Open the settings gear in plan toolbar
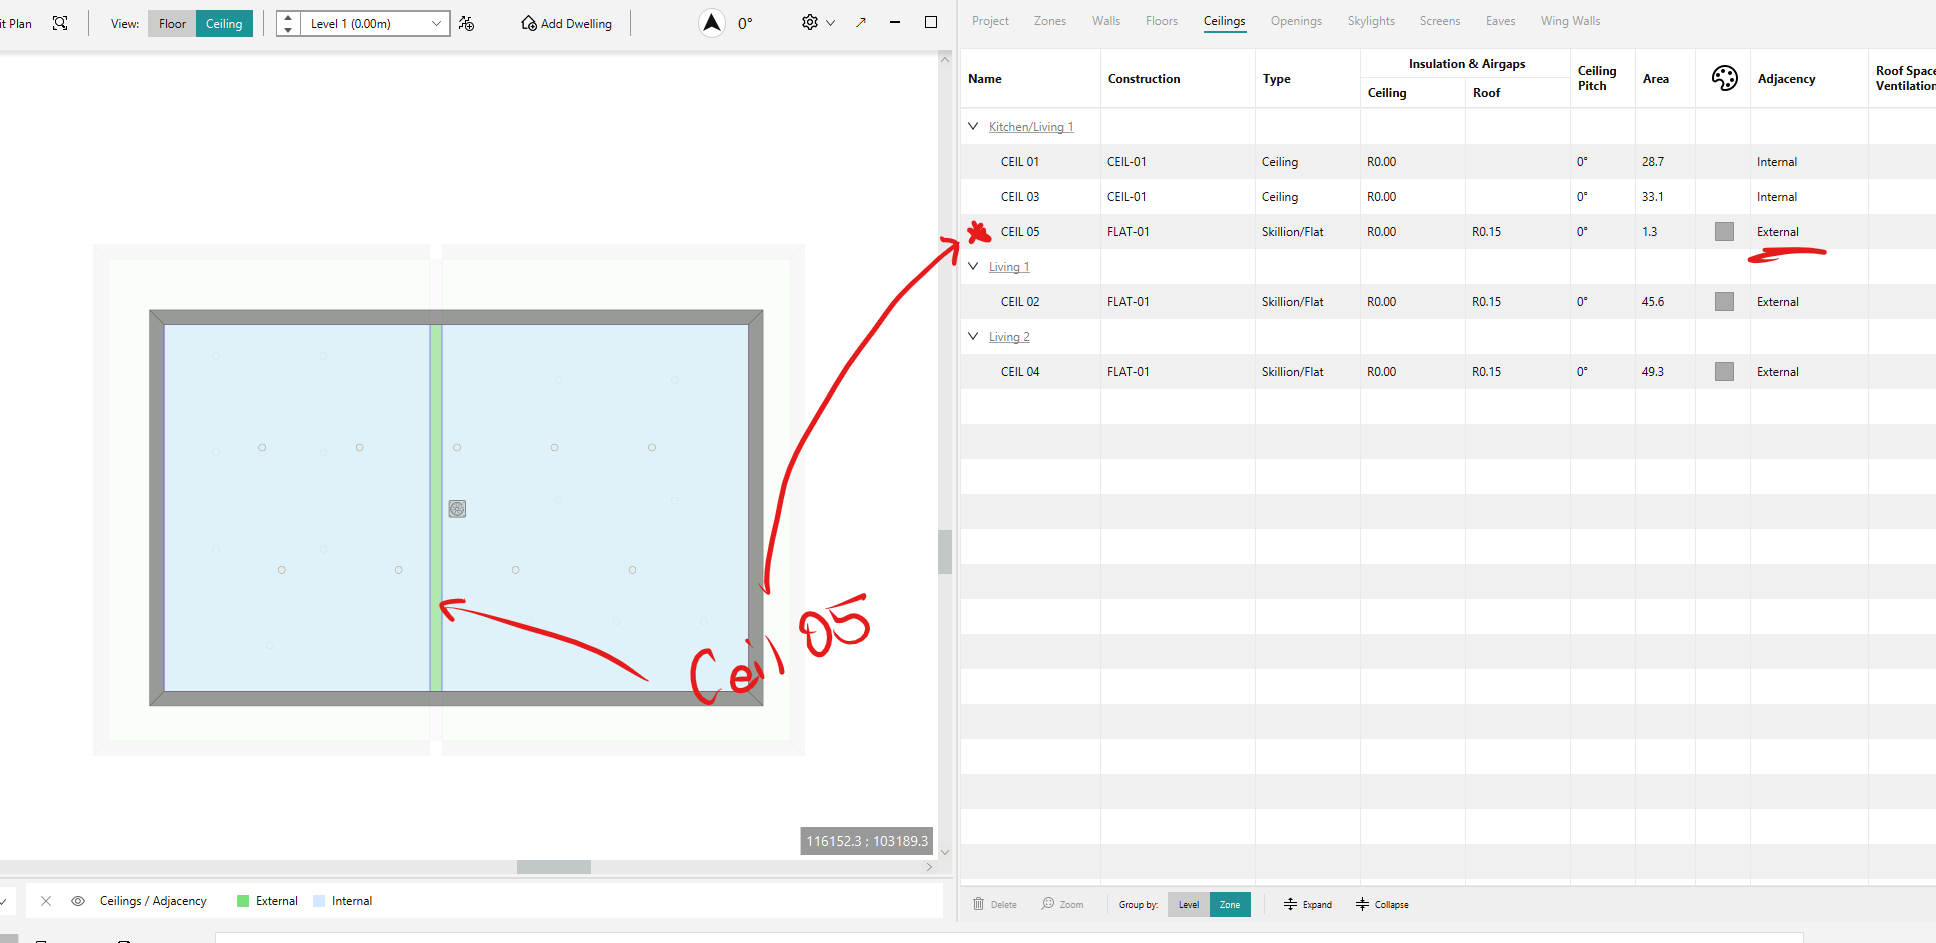This screenshot has width=1936, height=943. coord(810,22)
